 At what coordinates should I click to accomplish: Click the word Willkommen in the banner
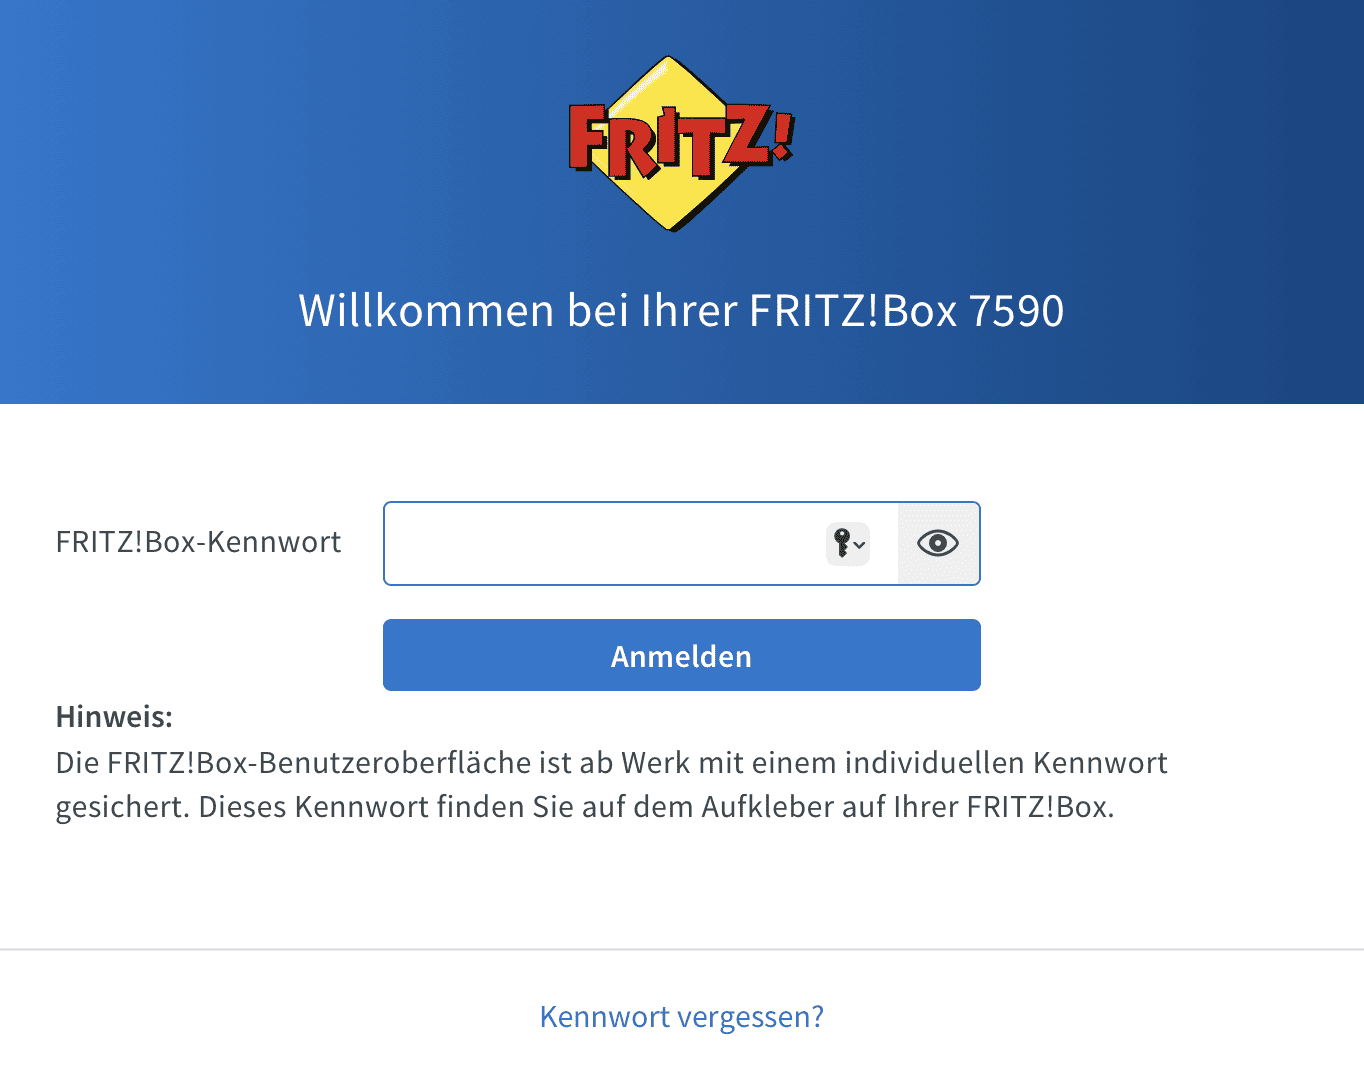427,310
